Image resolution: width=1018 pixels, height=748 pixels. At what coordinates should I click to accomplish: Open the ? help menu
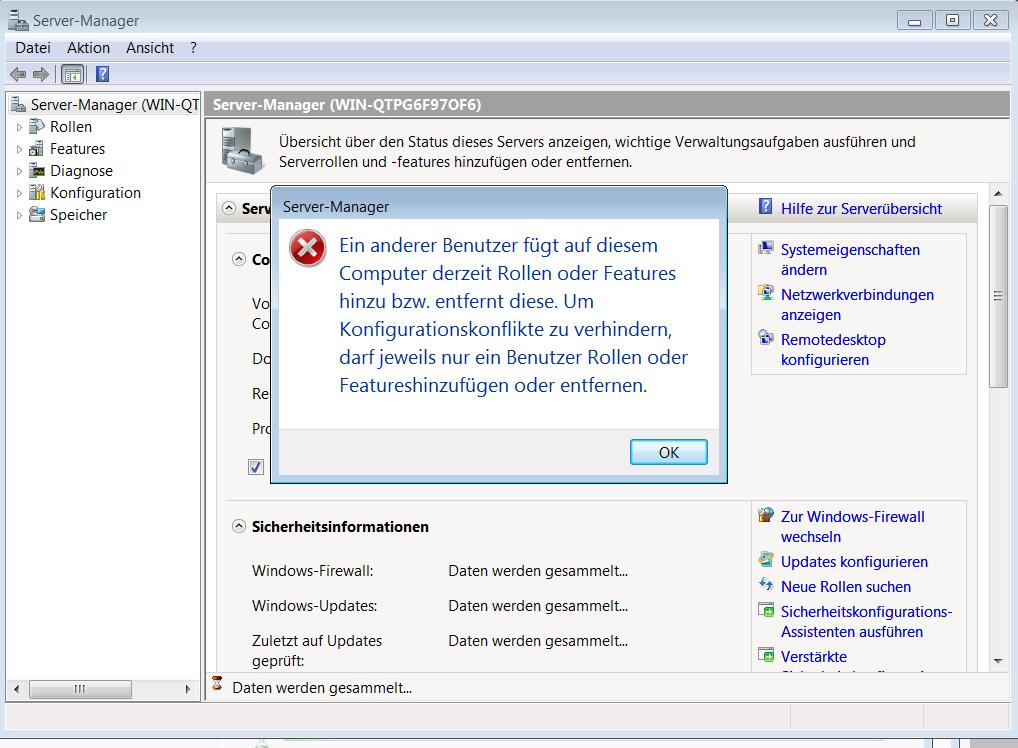click(x=193, y=47)
